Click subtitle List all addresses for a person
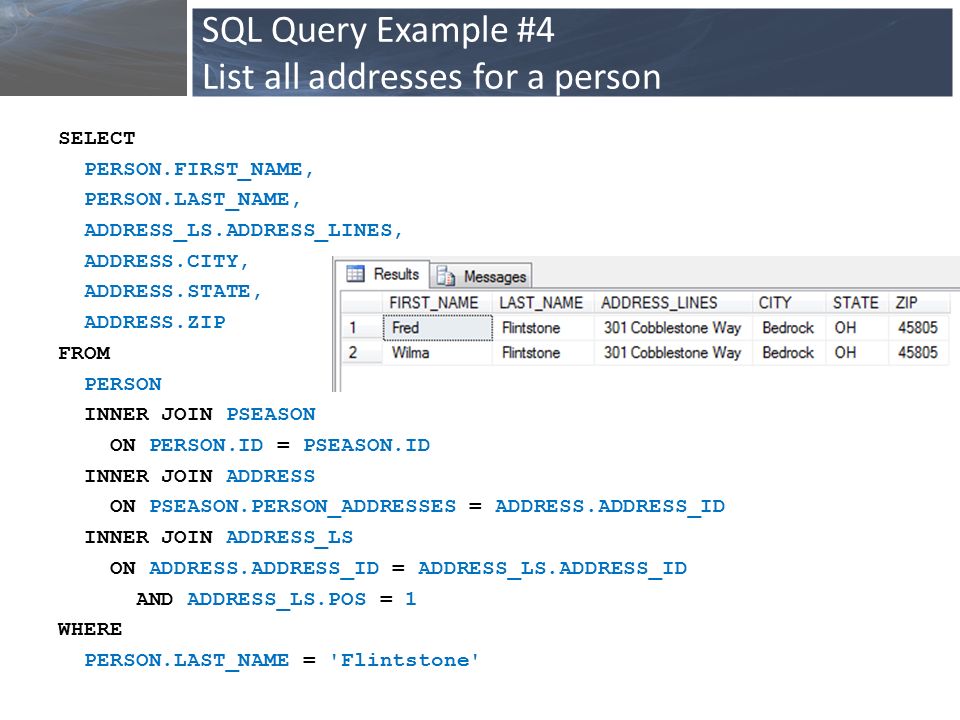Screen dimensions: 960x720 coord(432,77)
